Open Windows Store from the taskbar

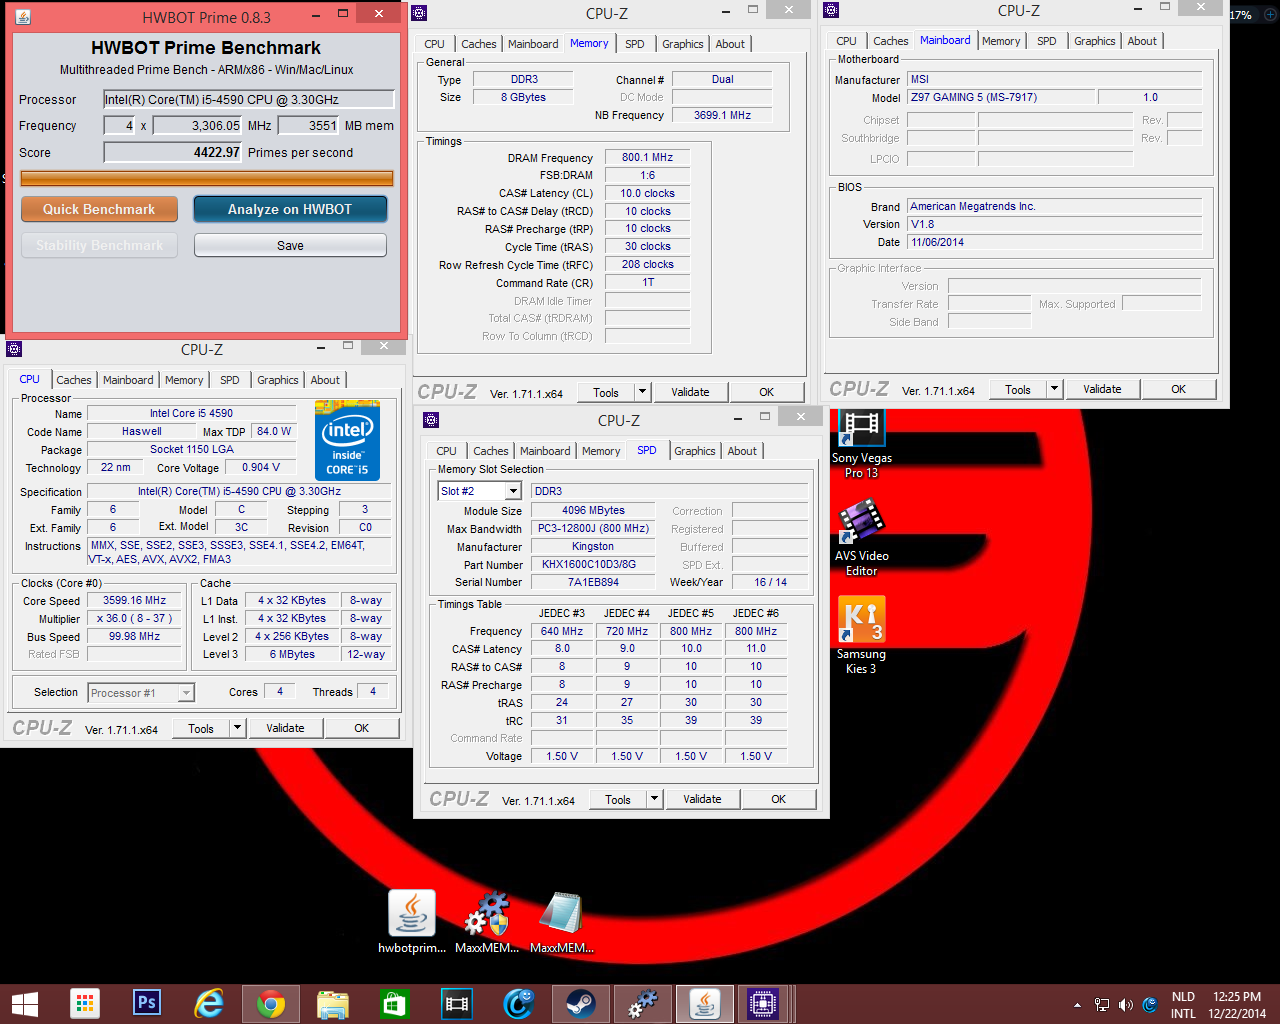click(394, 1004)
